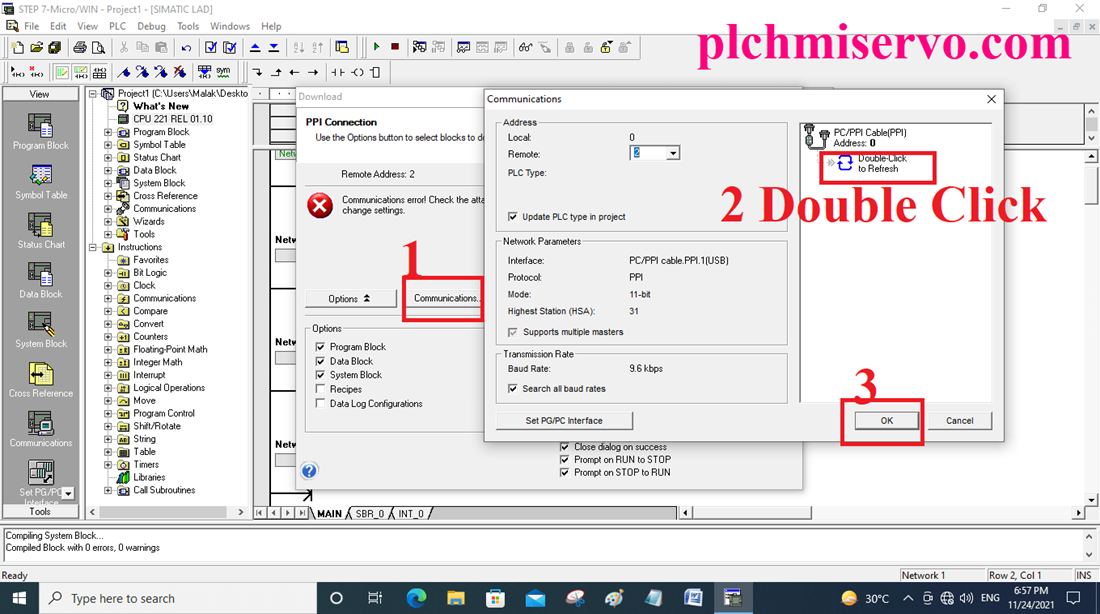This screenshot has width=1100, height=614.
Task: Switch to the SBR_0 tab
Action: coord(369,514)
